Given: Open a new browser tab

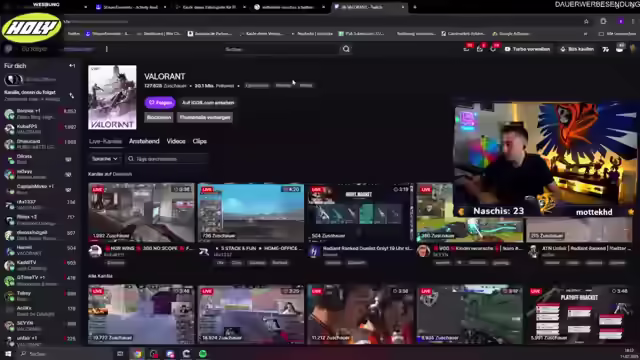Looking at the screenshot, I should click(415, 7).
